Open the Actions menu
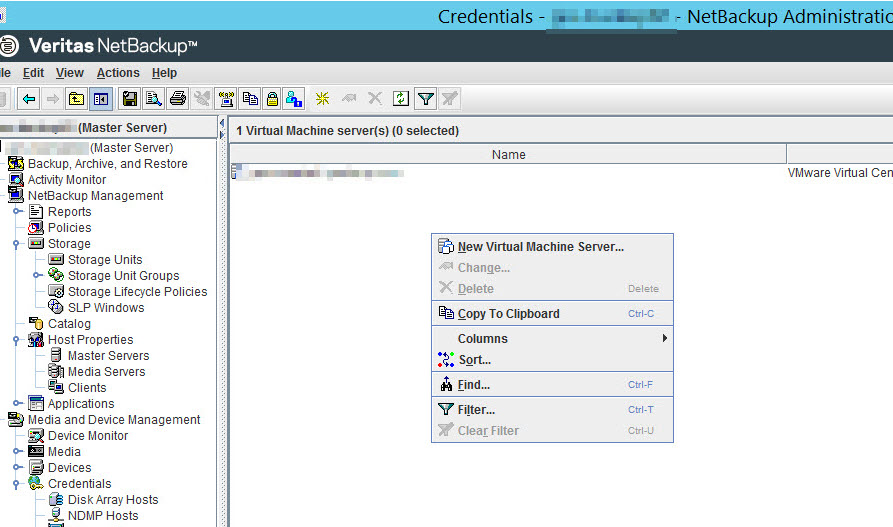 [x=118, y=73]
